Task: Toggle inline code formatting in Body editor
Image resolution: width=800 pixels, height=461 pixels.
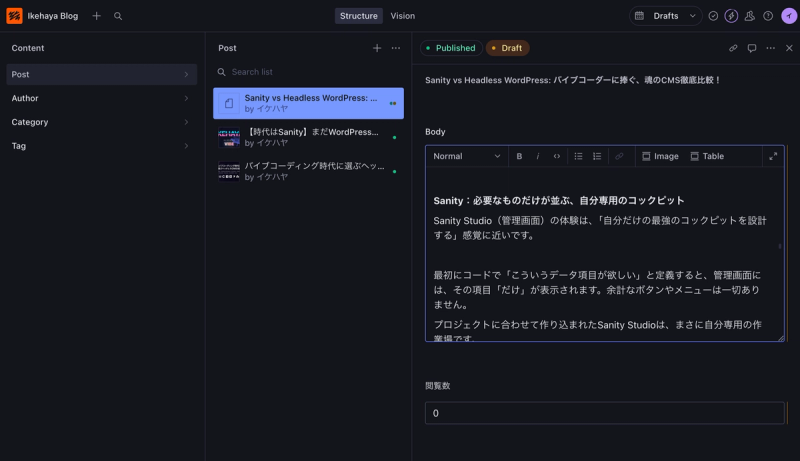Action: [x=557, y=156]
